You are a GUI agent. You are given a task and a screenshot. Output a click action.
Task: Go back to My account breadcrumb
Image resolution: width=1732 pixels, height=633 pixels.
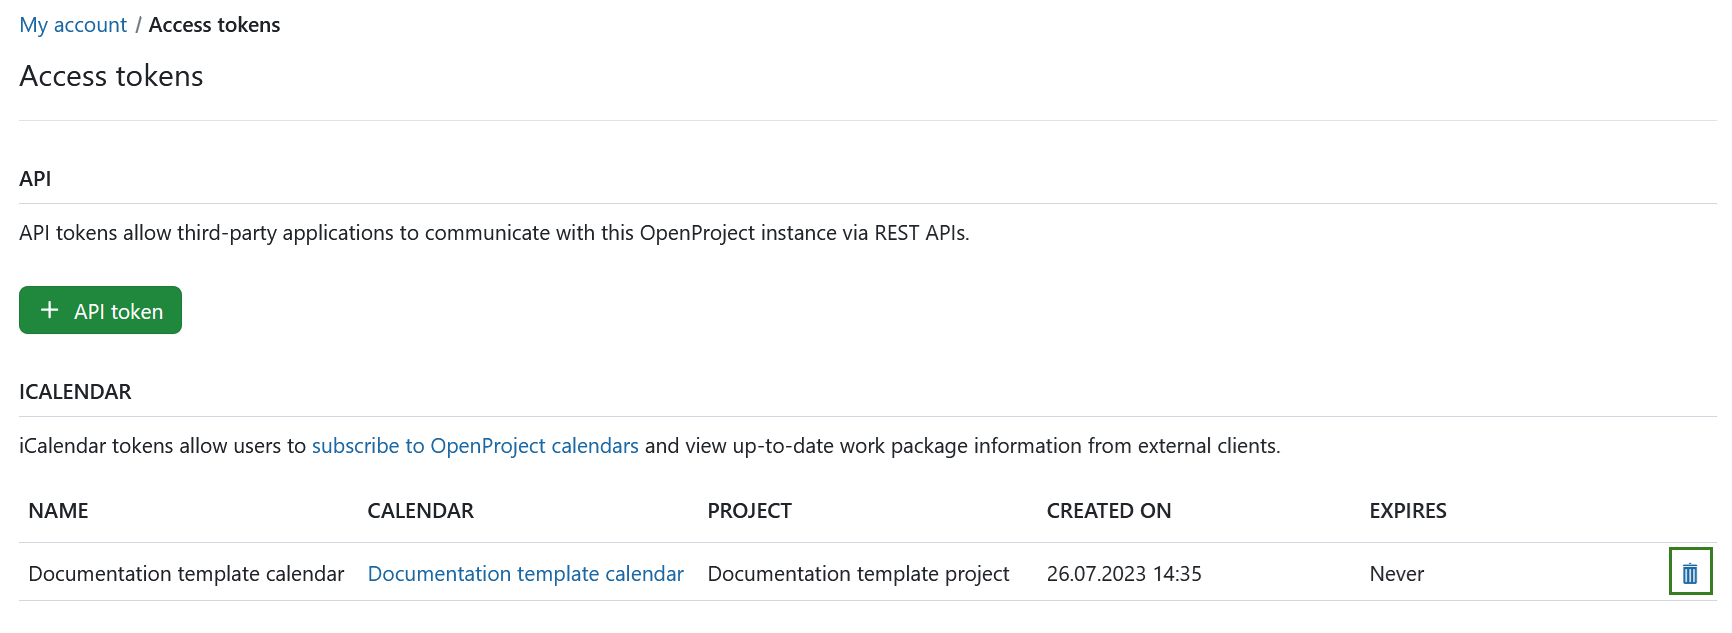click(73, 25)
